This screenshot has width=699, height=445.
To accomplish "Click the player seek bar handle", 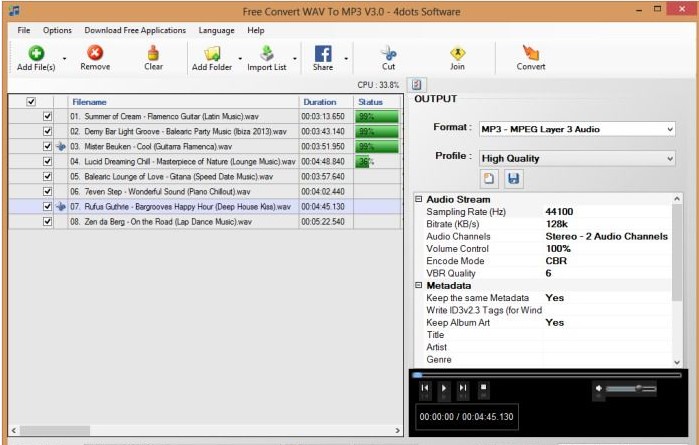I will coord(417,375).
